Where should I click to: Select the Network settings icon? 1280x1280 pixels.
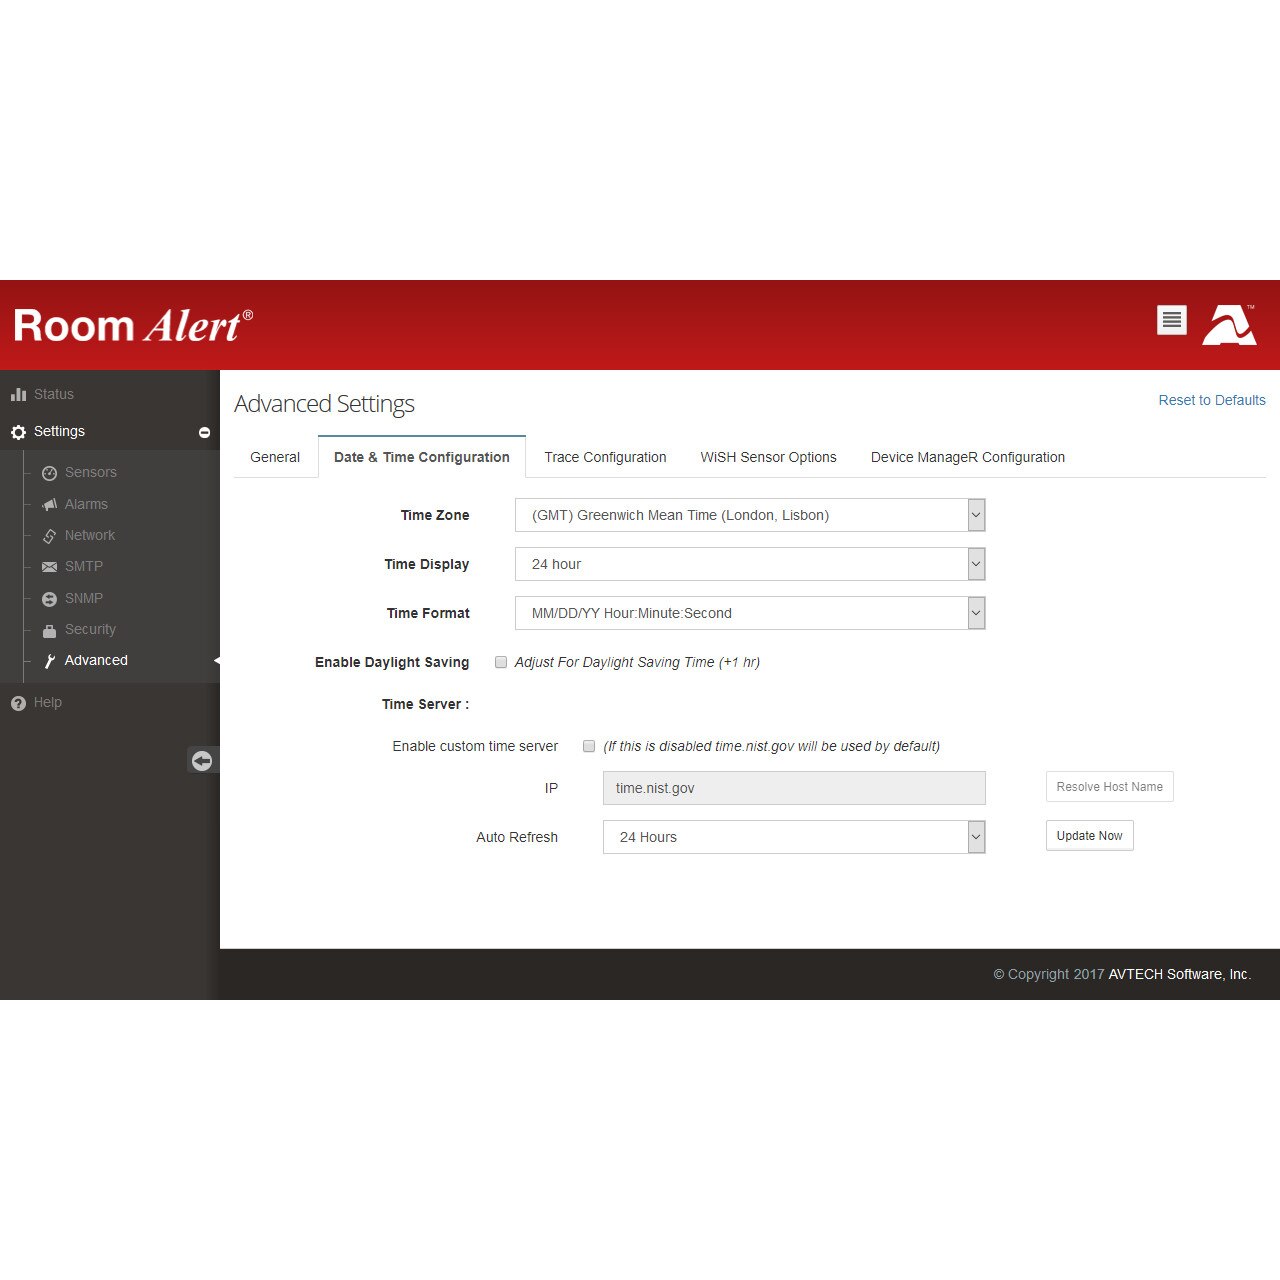[x=50, y=535]
